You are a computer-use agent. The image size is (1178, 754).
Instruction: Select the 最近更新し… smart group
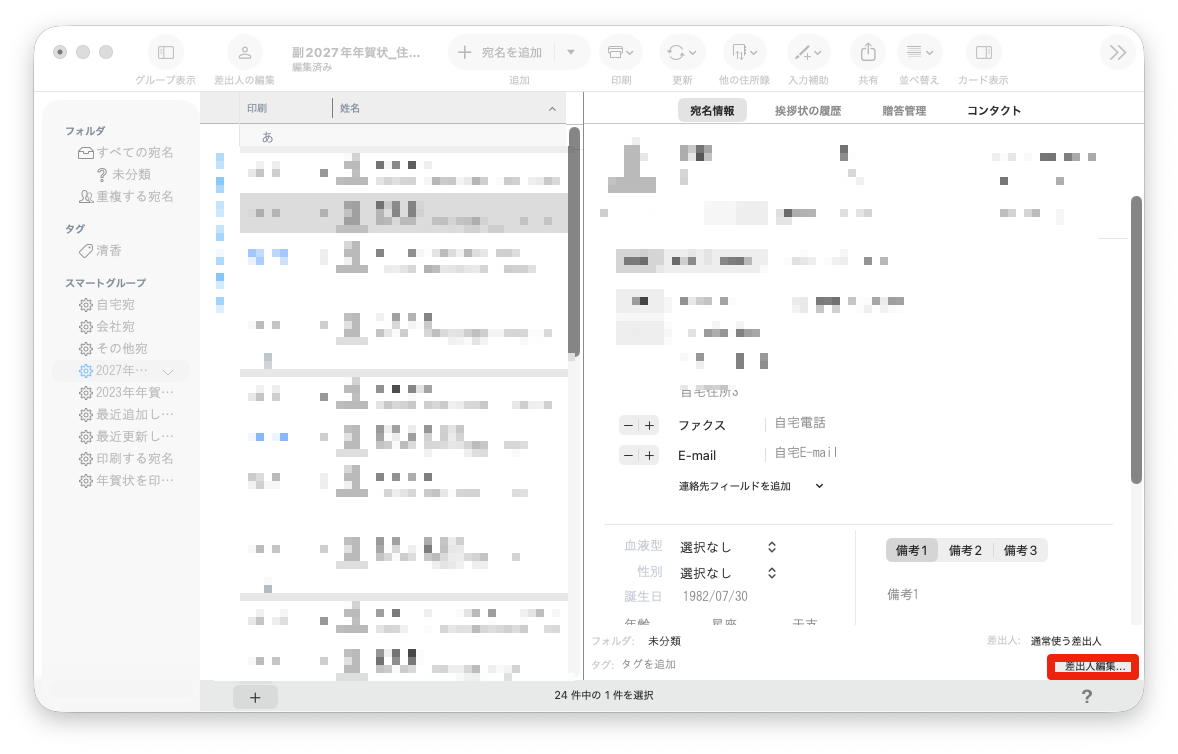(125, 436)
